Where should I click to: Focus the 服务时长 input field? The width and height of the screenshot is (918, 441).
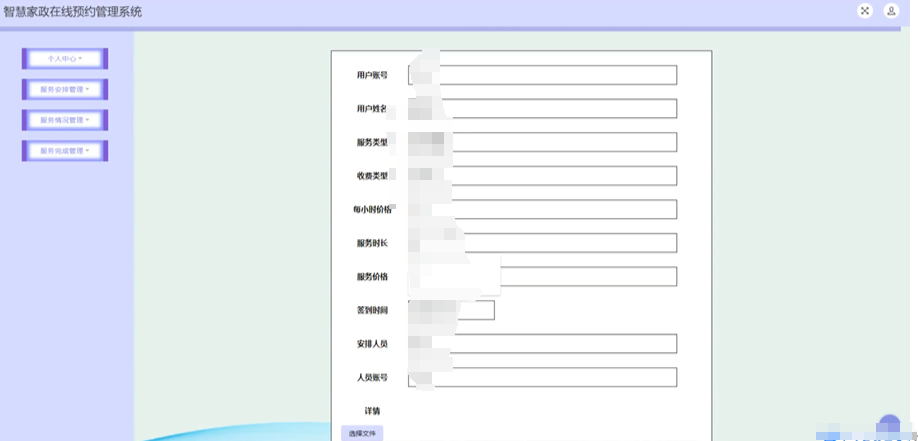(x=542, y=242)
